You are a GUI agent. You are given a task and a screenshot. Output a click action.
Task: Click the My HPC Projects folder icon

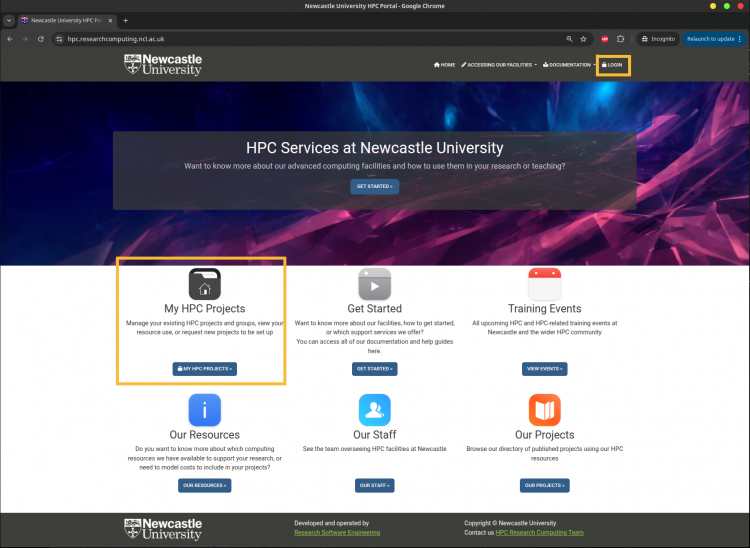tap(204, 284)
